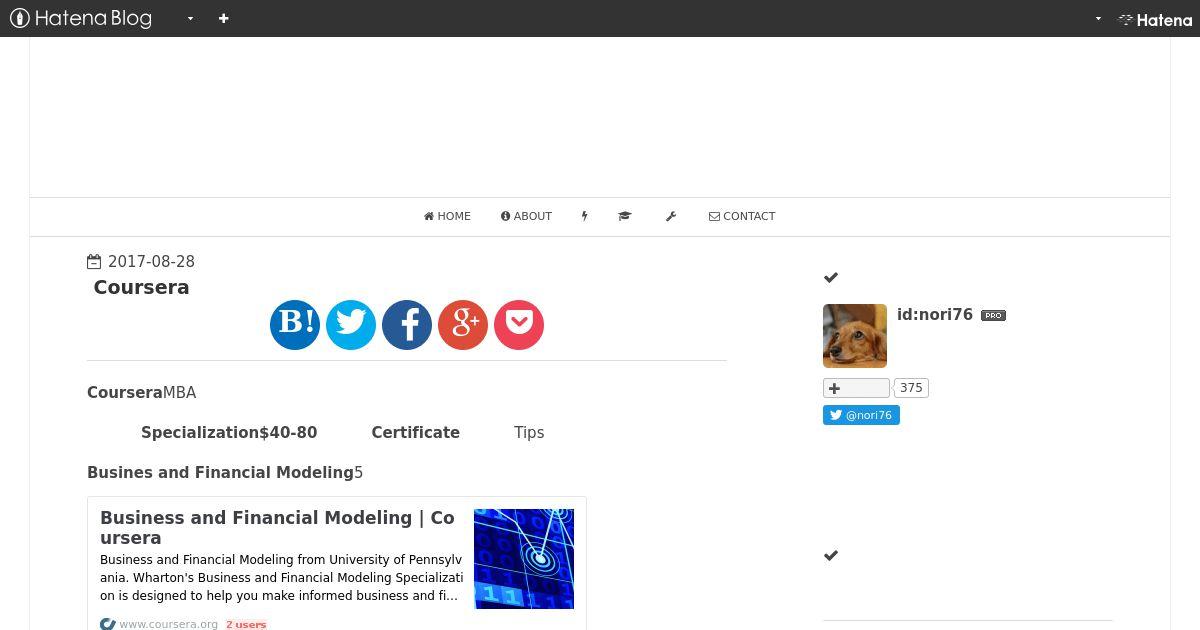1200x630 pixels.
Task: Click the lightning bolt navigation icon
Action: coord(584,216)
